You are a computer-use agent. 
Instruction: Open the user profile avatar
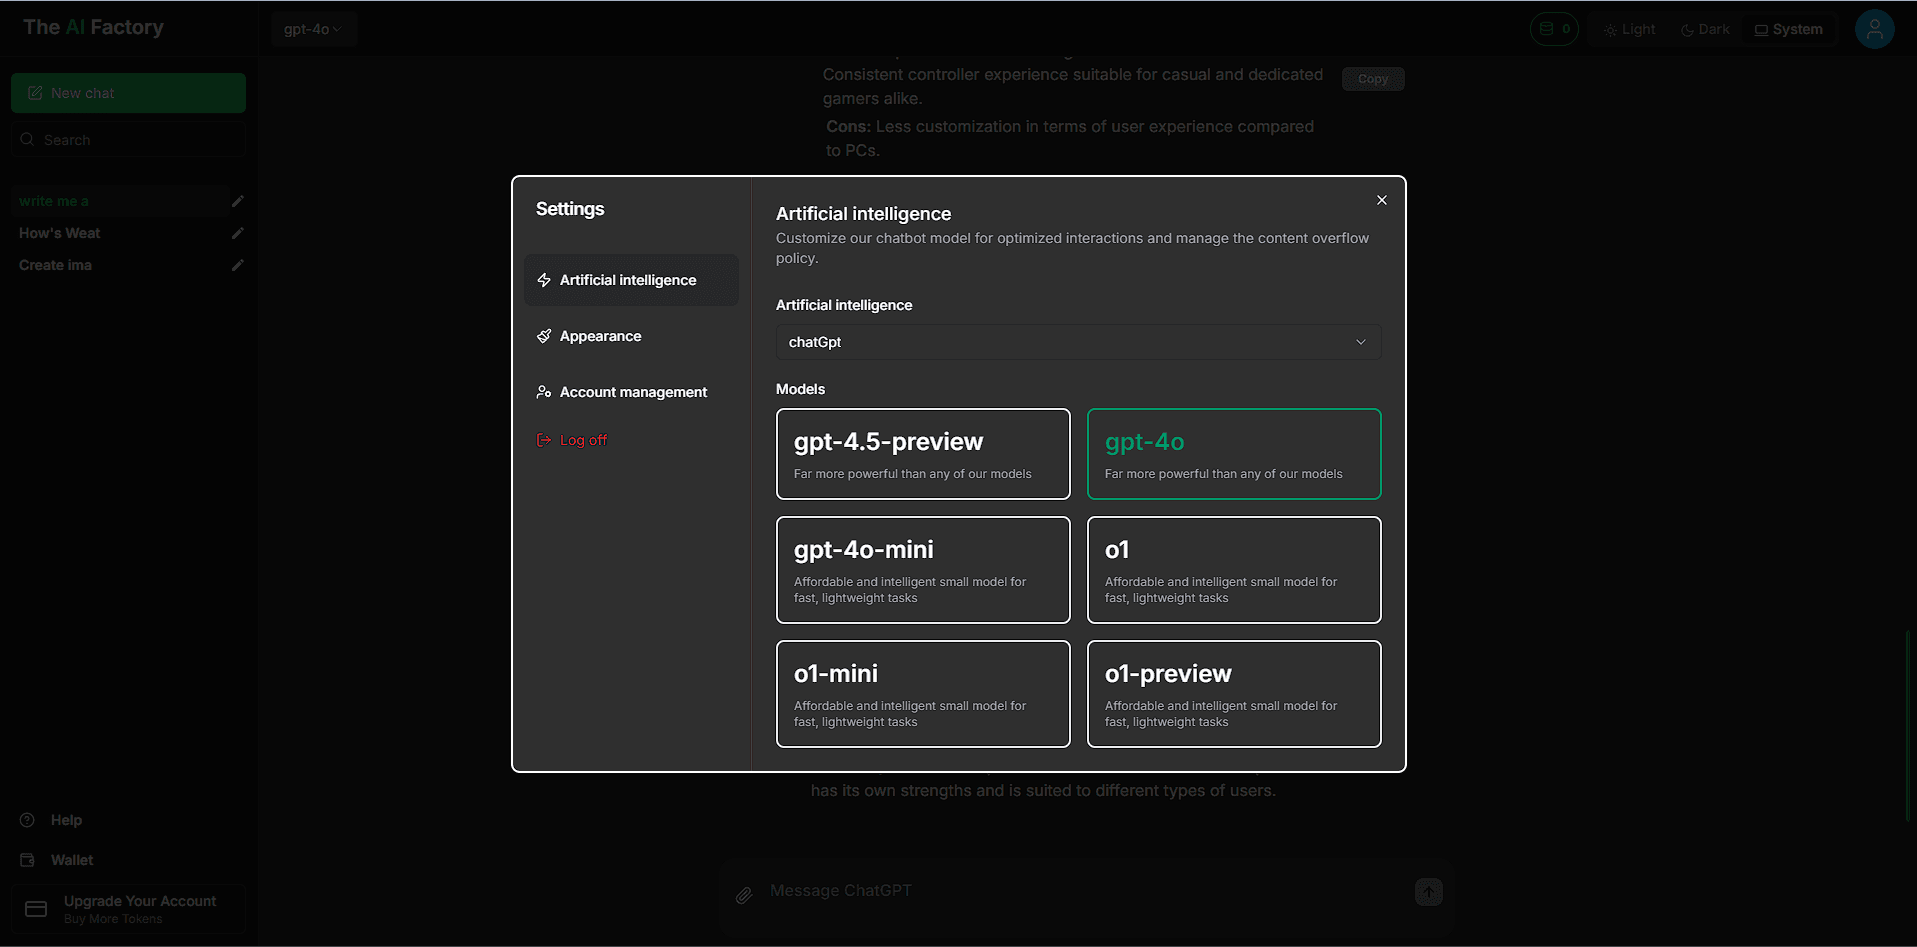click(x=1874, y=29)
